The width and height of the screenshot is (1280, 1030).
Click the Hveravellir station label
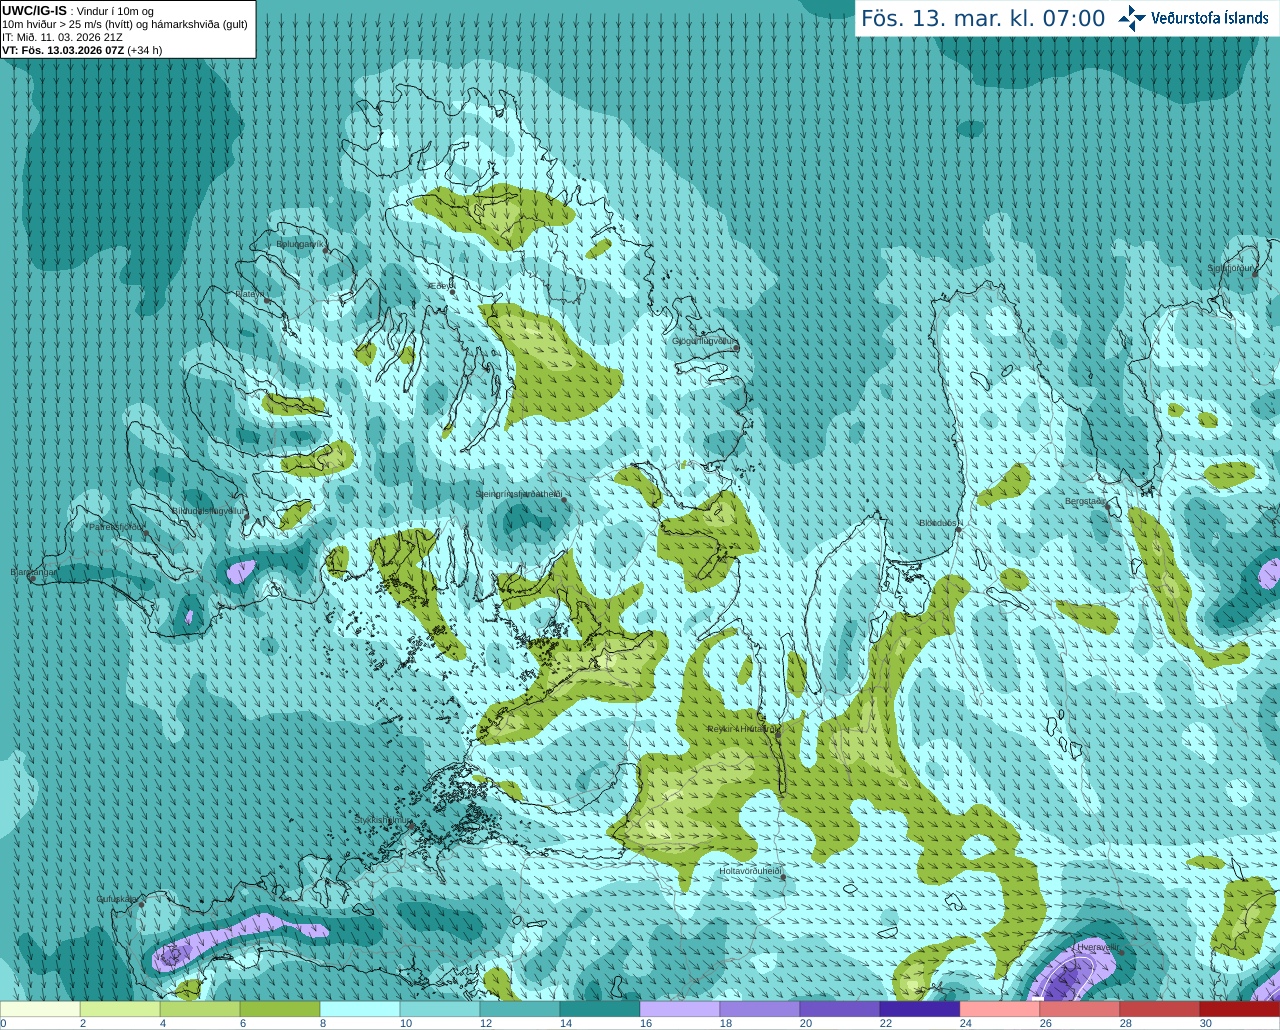pyautogui.click(x=1097, y=946)
